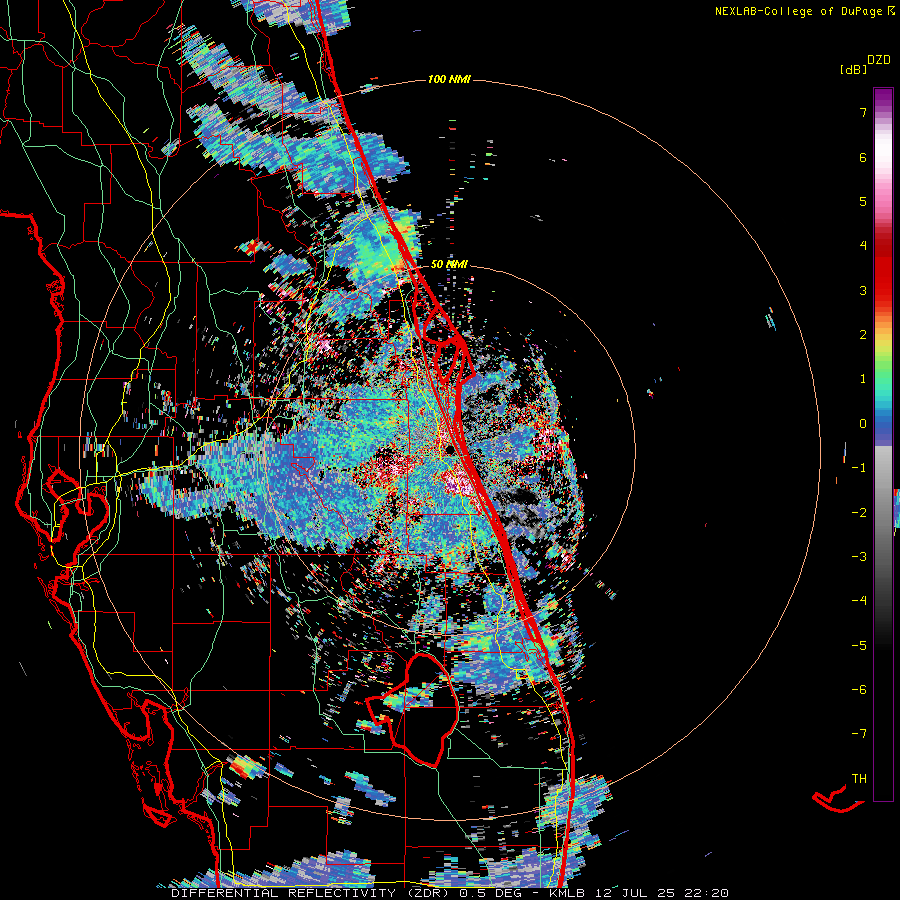Image resolution: width=900 pixels, height=900 pixels.
Task: Click the 7 tick label on the scale
Action: click(x=863, y=112)
